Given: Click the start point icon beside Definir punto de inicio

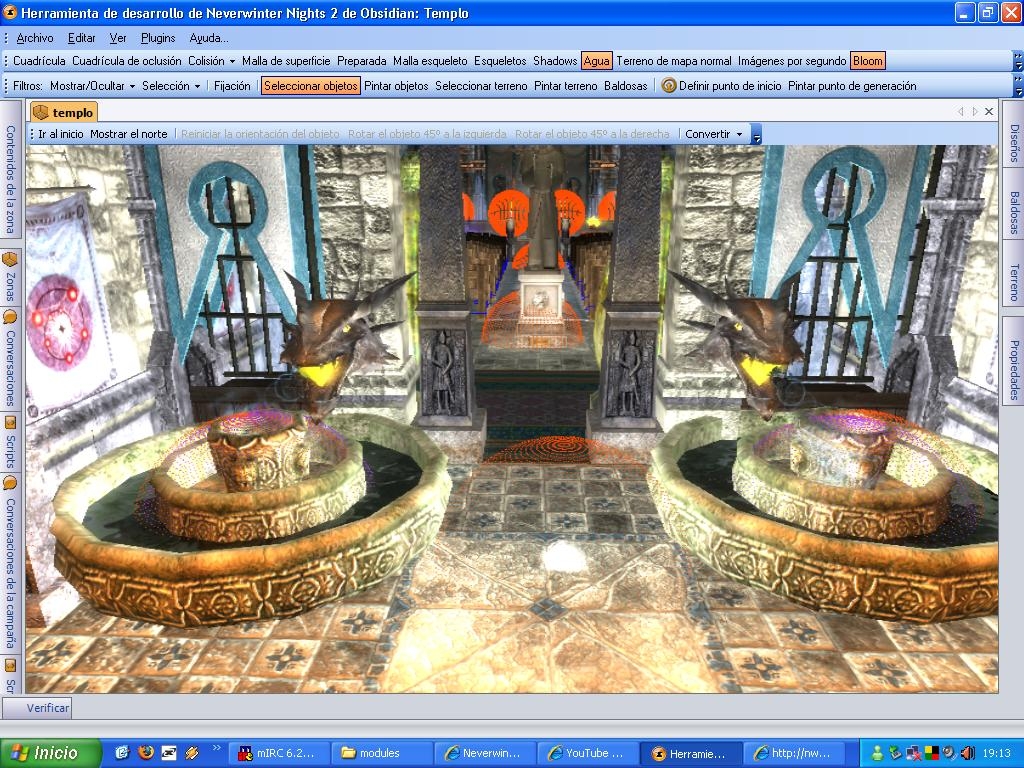Looking at the screenshot, I should tap(669, 86).
